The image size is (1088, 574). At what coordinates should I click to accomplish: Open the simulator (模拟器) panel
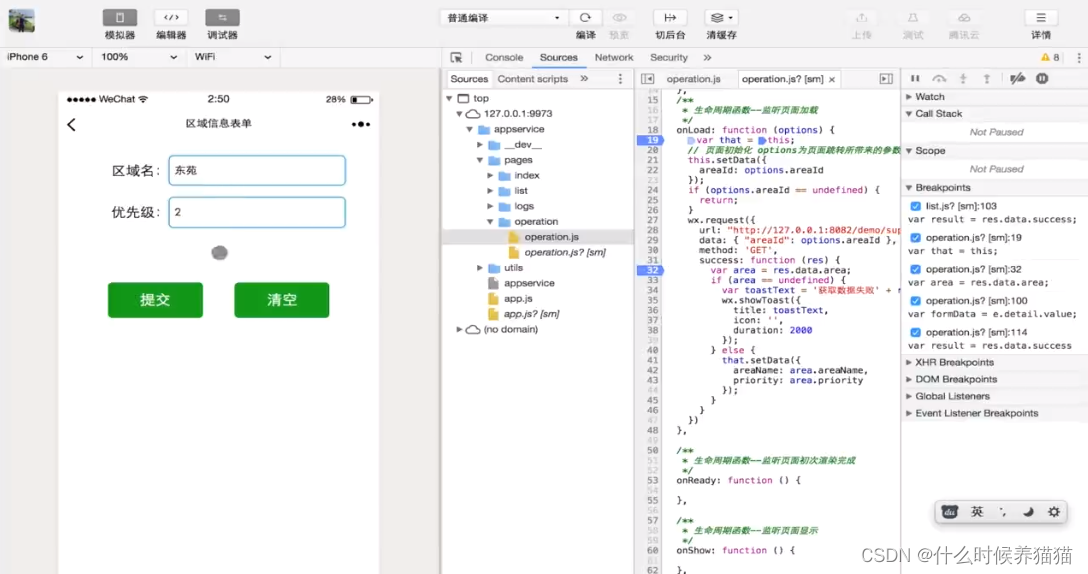[x=119, y=18]
